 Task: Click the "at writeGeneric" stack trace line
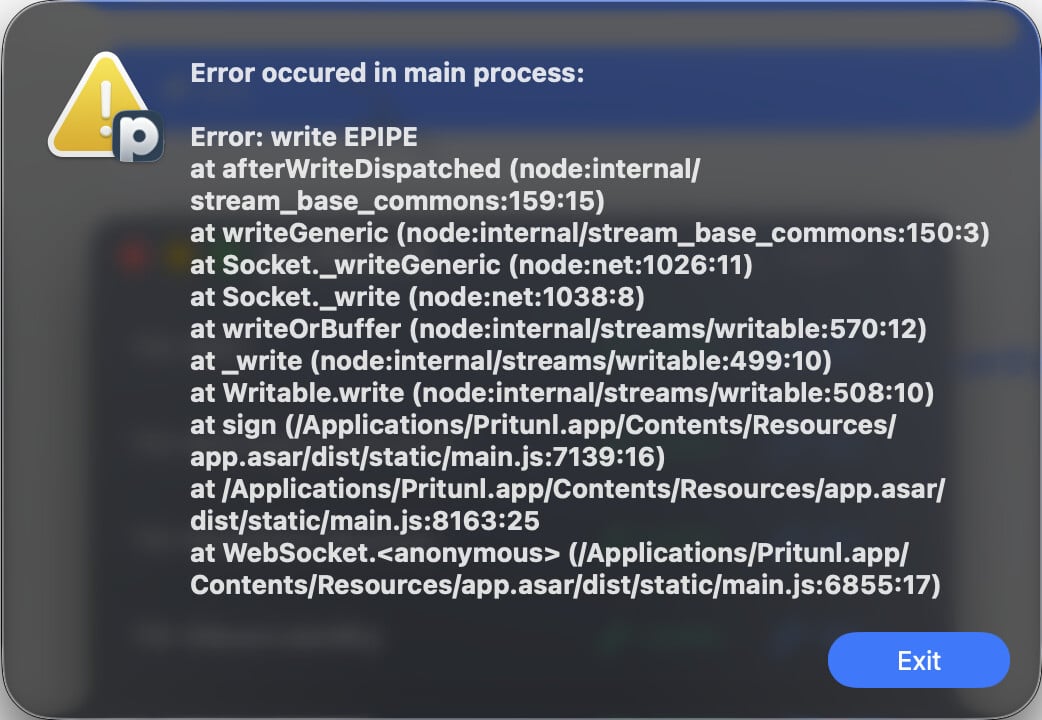click(x=589, y=233)
